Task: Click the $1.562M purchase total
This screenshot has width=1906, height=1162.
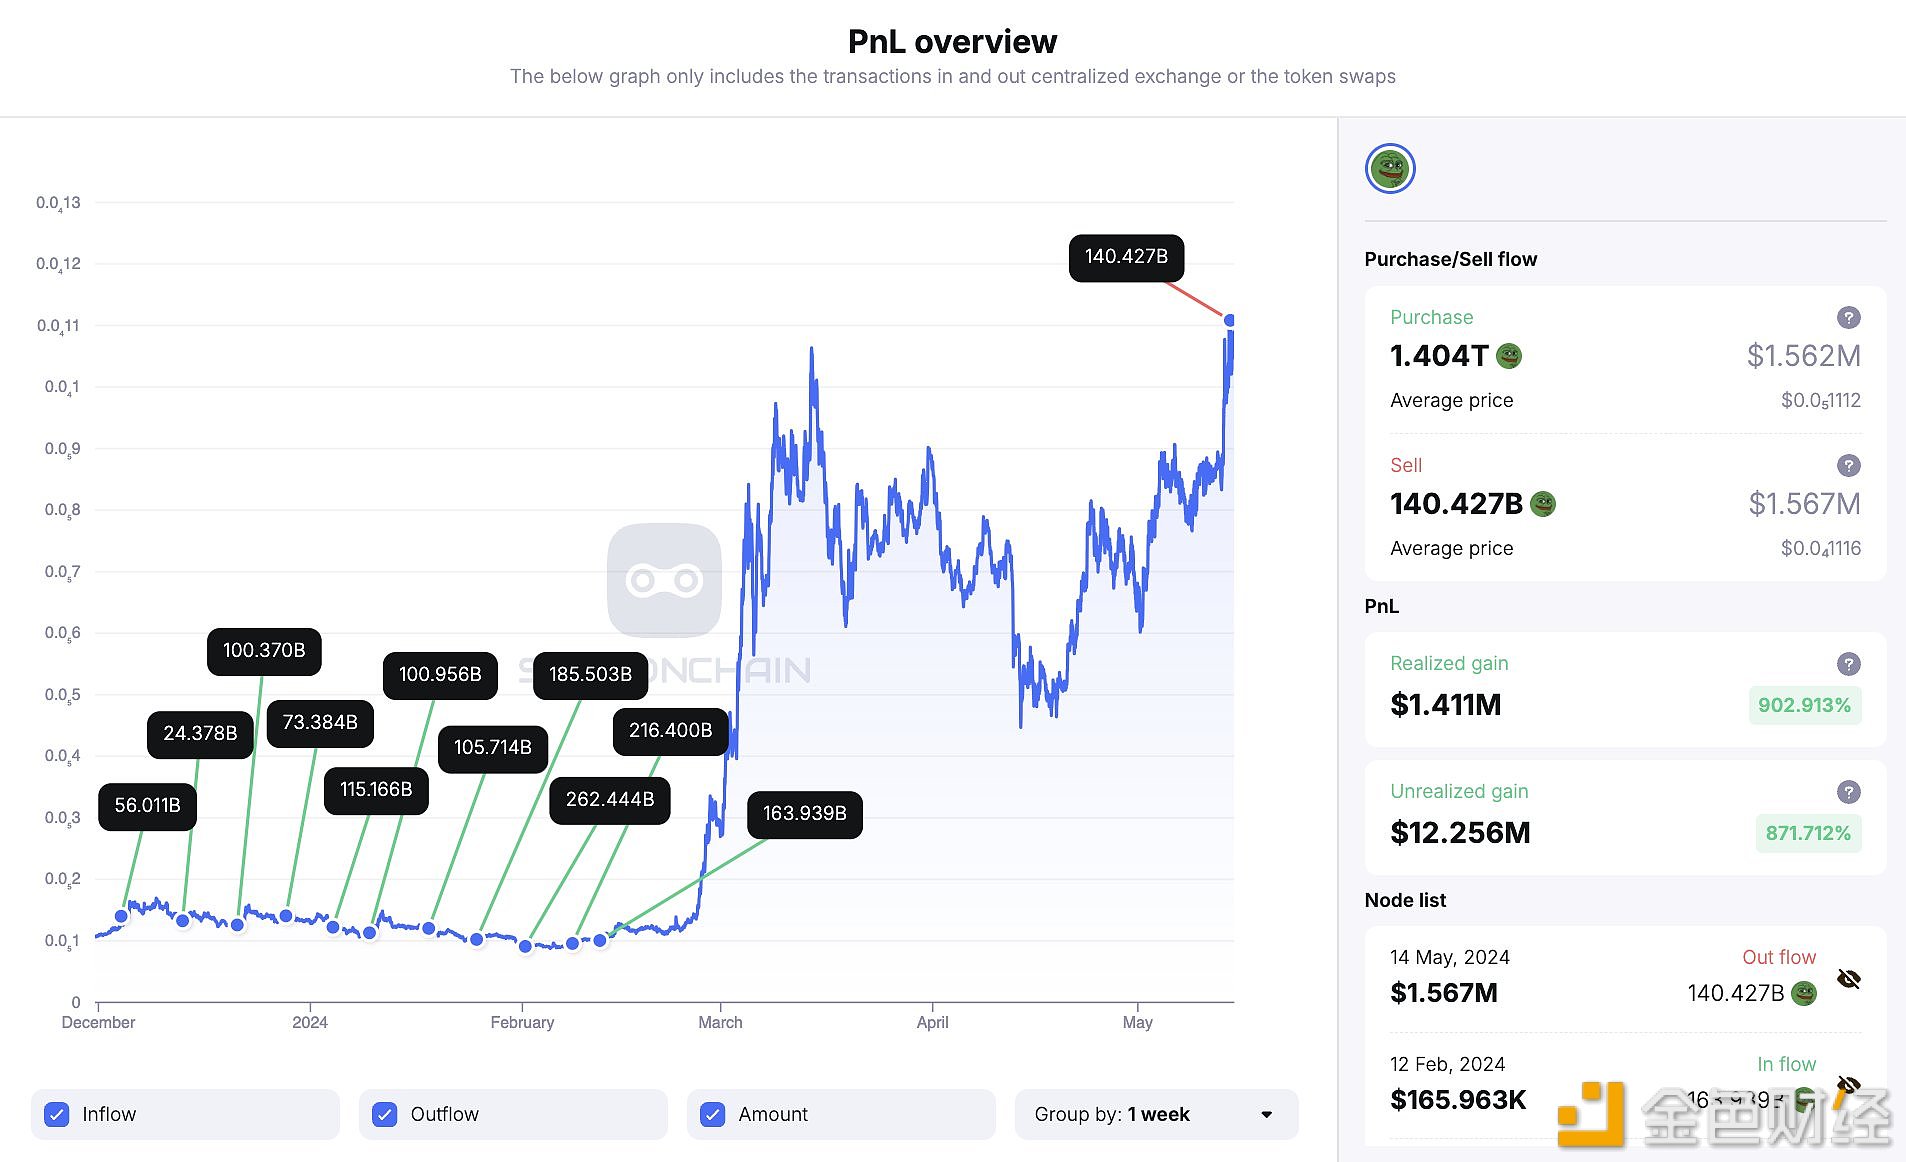Action: [1803, 356]
